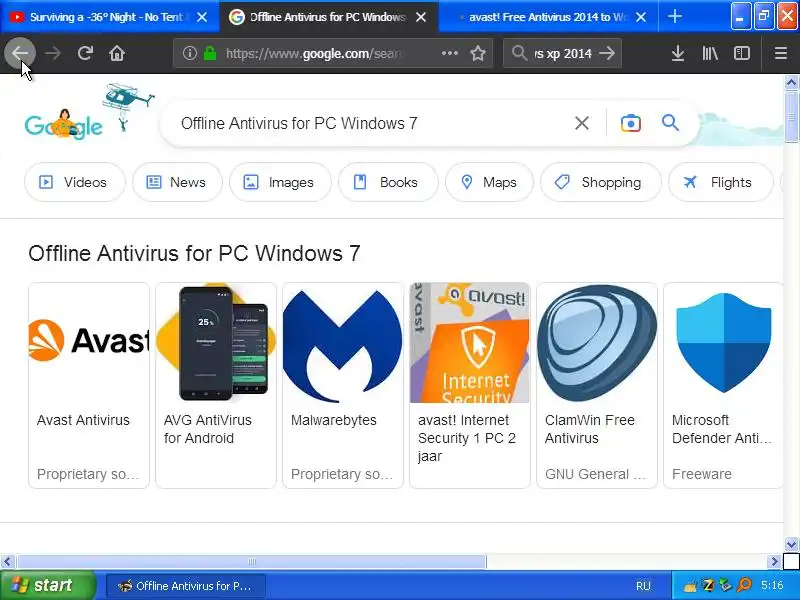Screen dimensions: 800x600
Task: Click the orange magnifier tray icon
Action: coord(744,585)
